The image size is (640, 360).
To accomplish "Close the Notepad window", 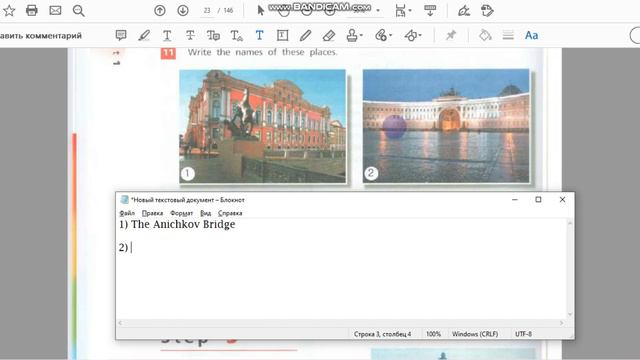I will [562, 200].
